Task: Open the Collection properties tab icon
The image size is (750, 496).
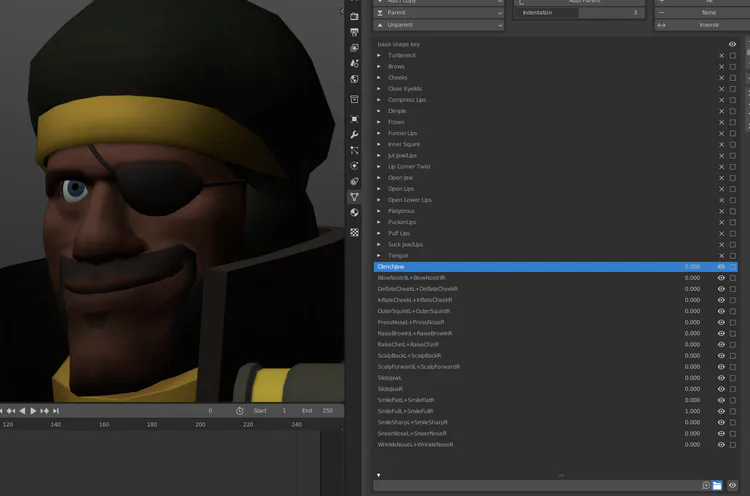Action: [354, 99]
